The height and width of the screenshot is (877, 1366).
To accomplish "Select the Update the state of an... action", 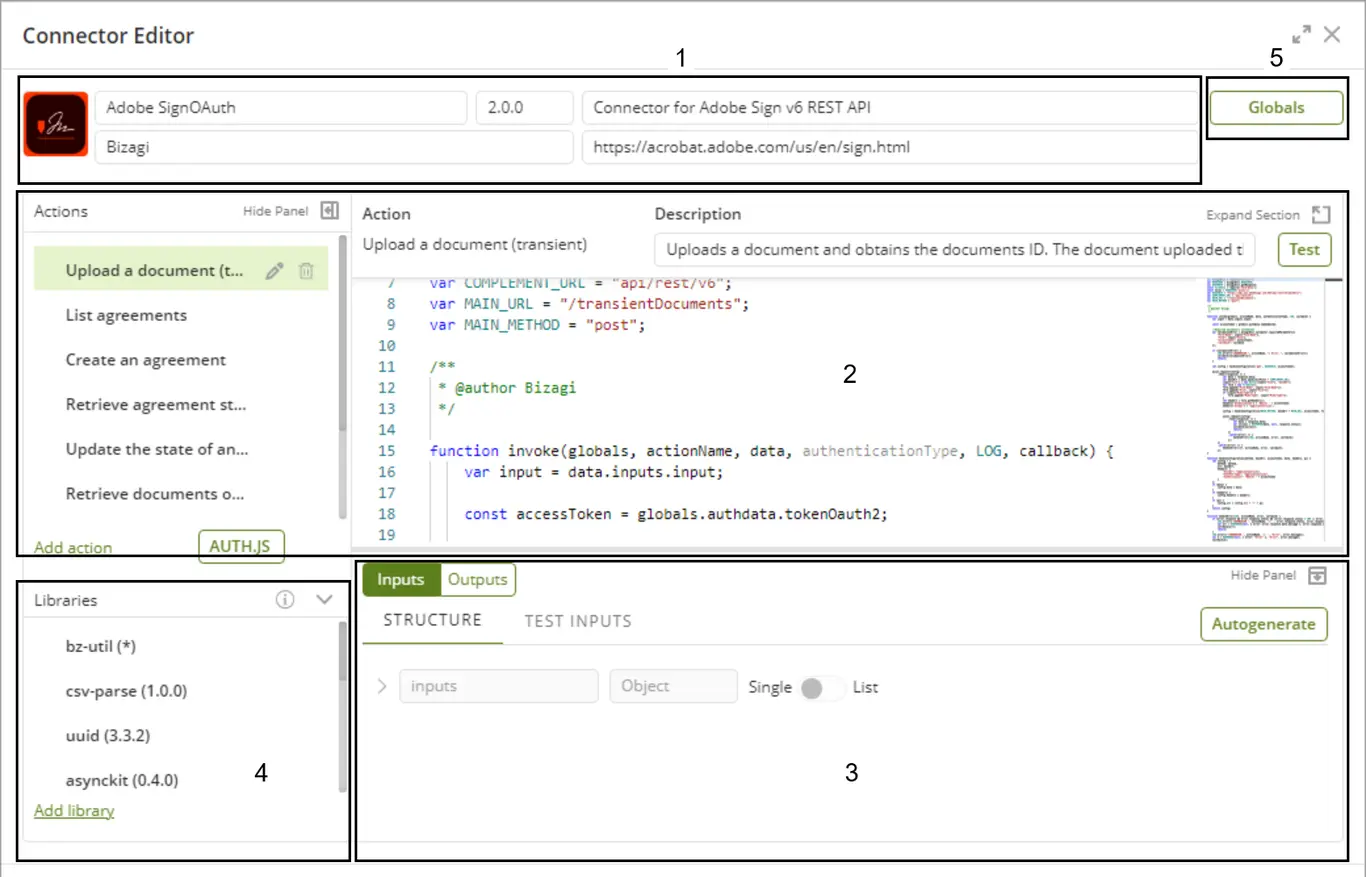I will [181, 449].
